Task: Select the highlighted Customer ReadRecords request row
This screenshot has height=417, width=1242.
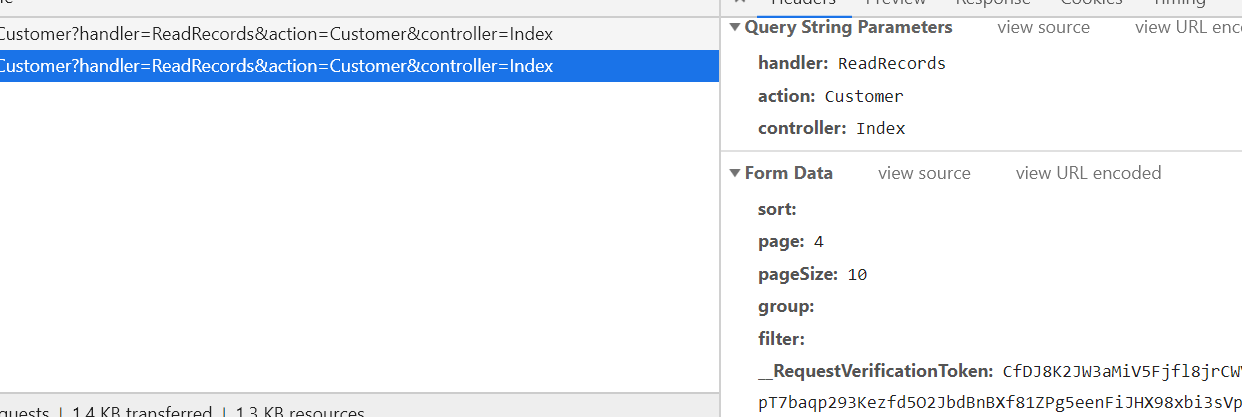Action: pos(276,67)
